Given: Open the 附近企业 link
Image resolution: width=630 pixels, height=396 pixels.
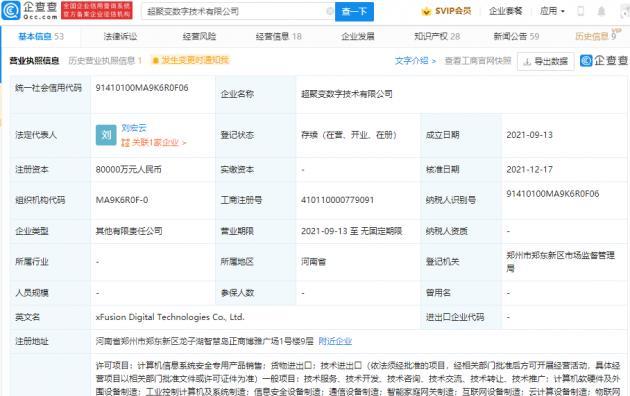Looking at the screenshot, I should [335, 341].
